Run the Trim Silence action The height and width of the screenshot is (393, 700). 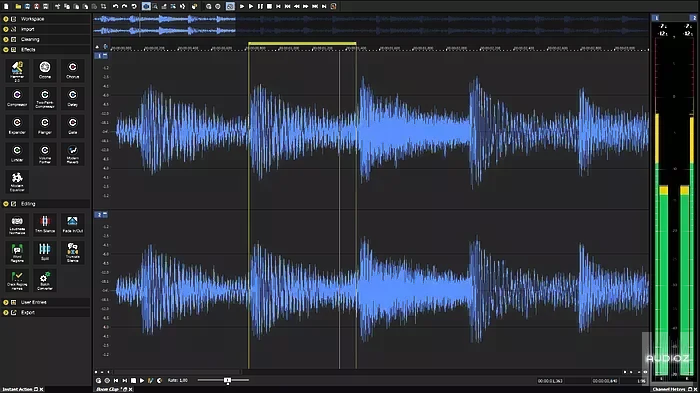point(45,224)
